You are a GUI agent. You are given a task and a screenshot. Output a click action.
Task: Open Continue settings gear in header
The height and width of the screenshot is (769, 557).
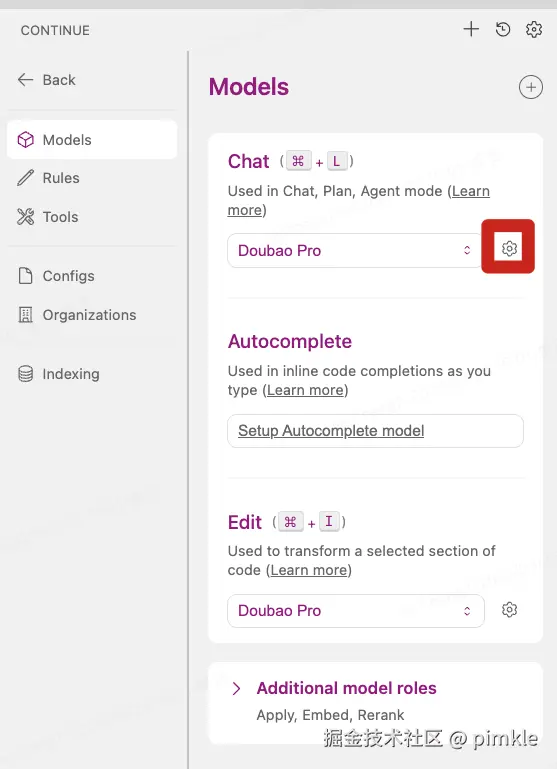tap(534, 29)
